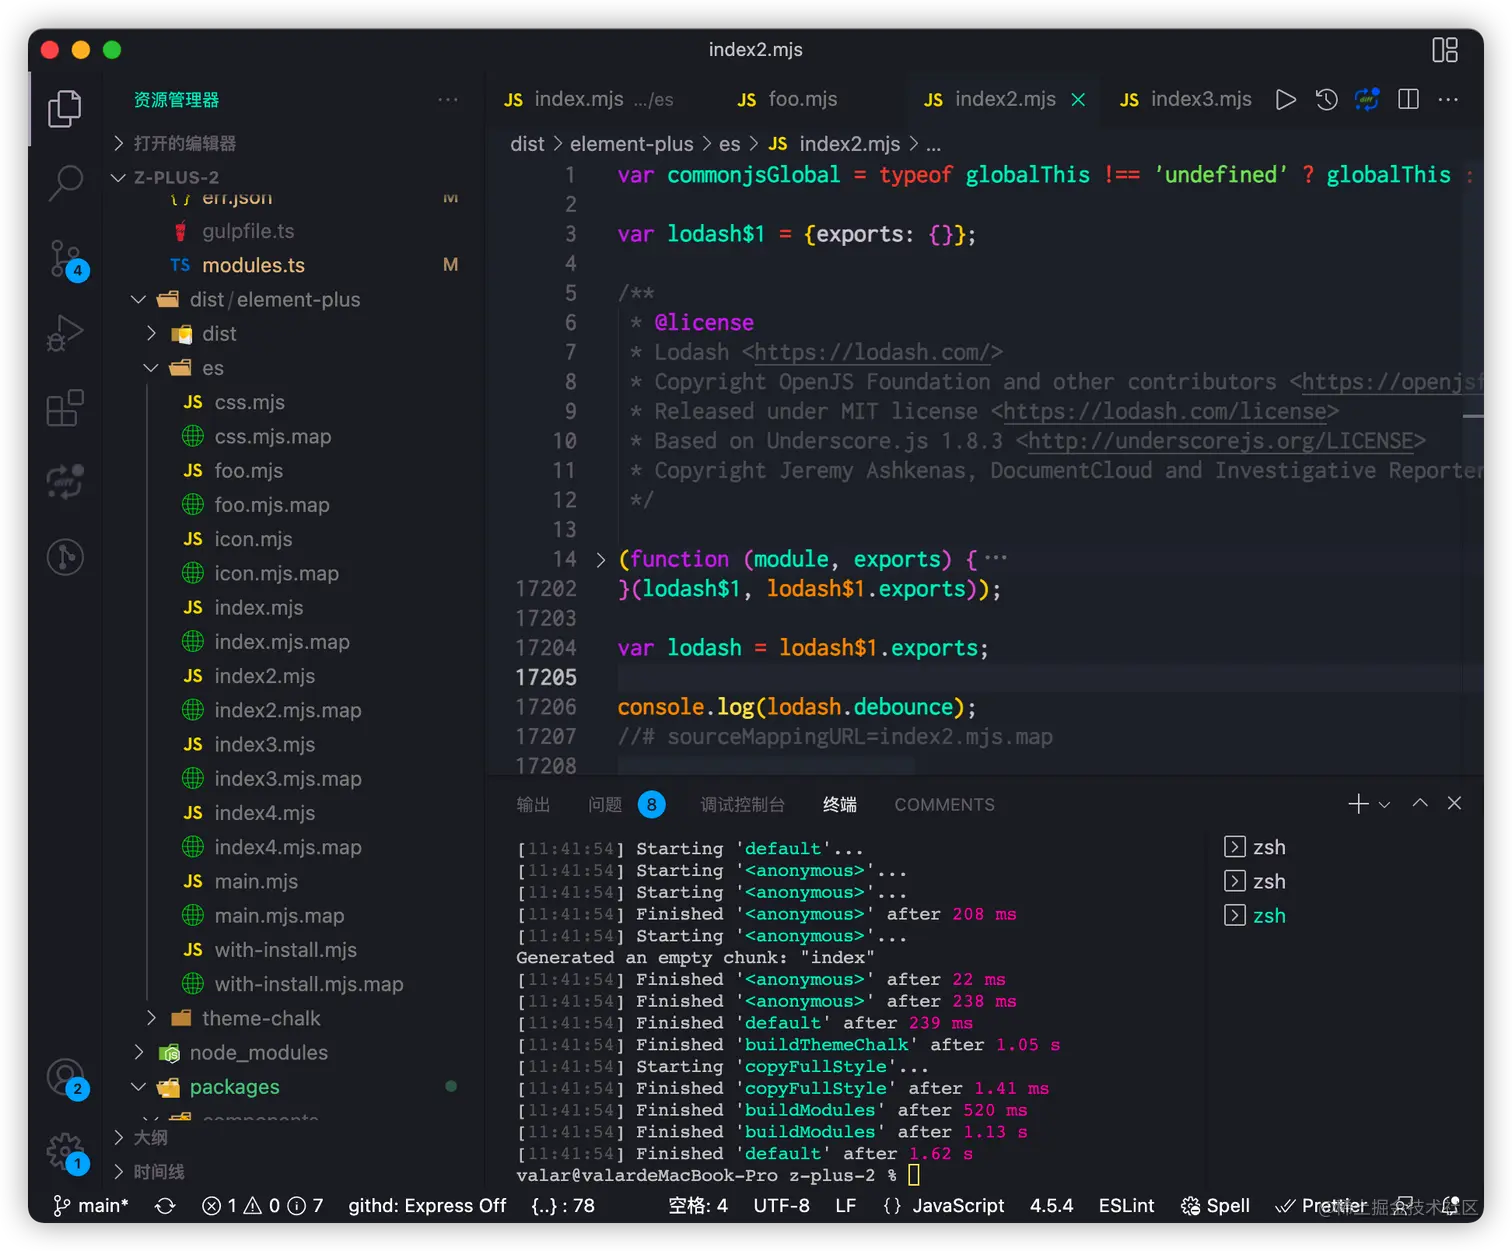Viewport: 1512px width, 1251px height.
Task: Click ESLint status bar item
Action: coord(1126,1206)
